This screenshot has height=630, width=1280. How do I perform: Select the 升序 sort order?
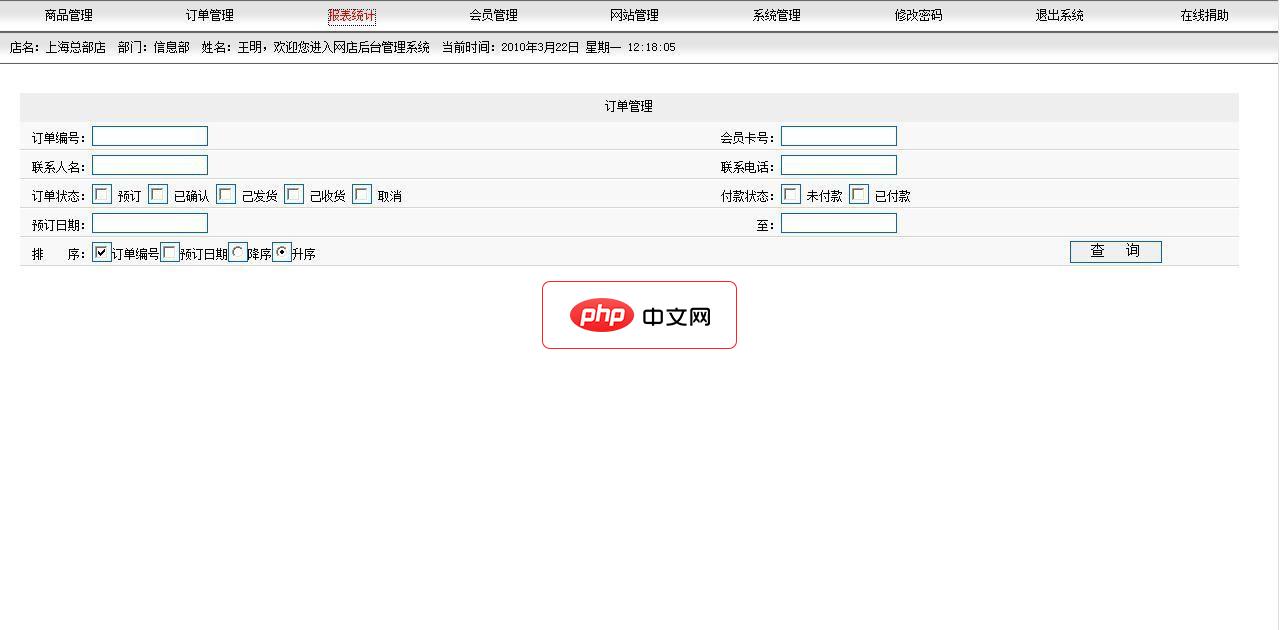(x=282, y=252)
